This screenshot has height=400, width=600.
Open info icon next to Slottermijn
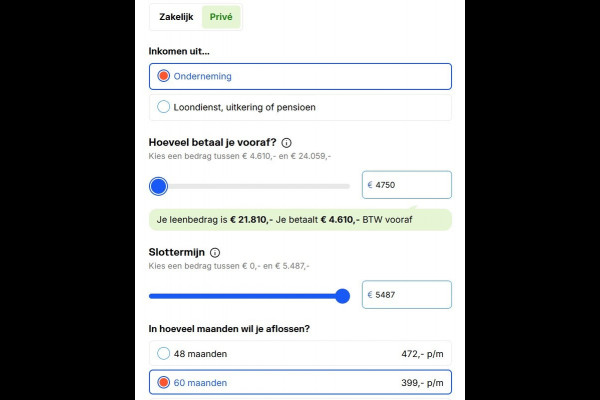tap(215, 253)
